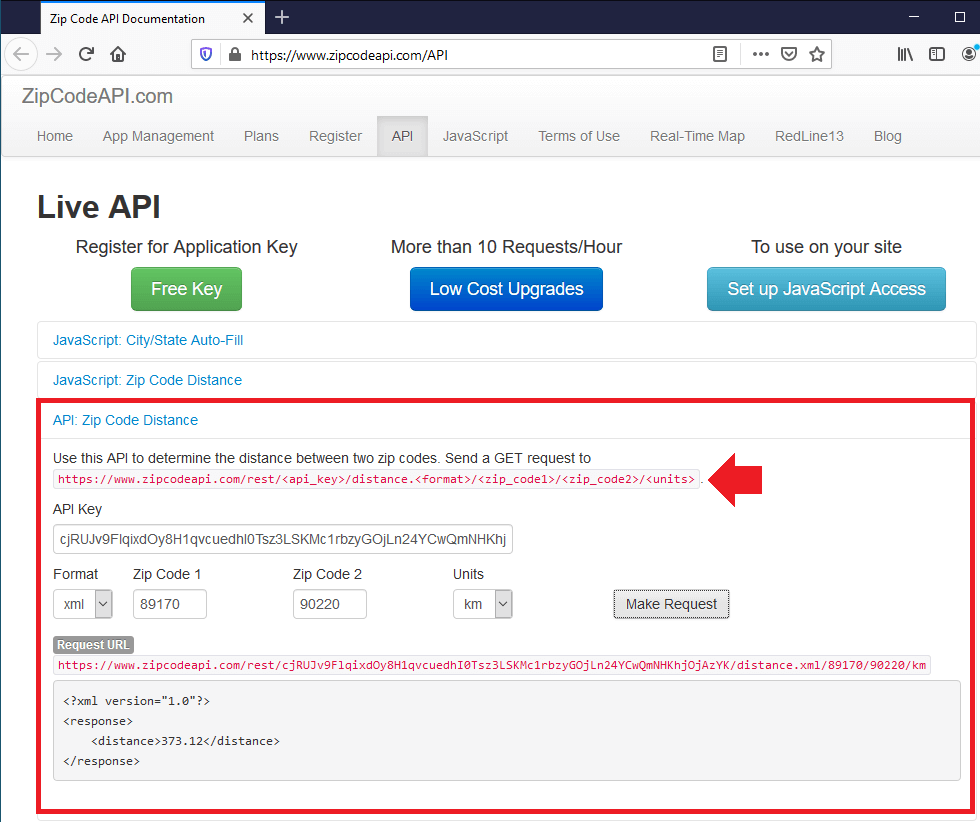Click the Request URL label badge
The height and width of the screenshot is (822, 980).
click(x=93, y=644)
